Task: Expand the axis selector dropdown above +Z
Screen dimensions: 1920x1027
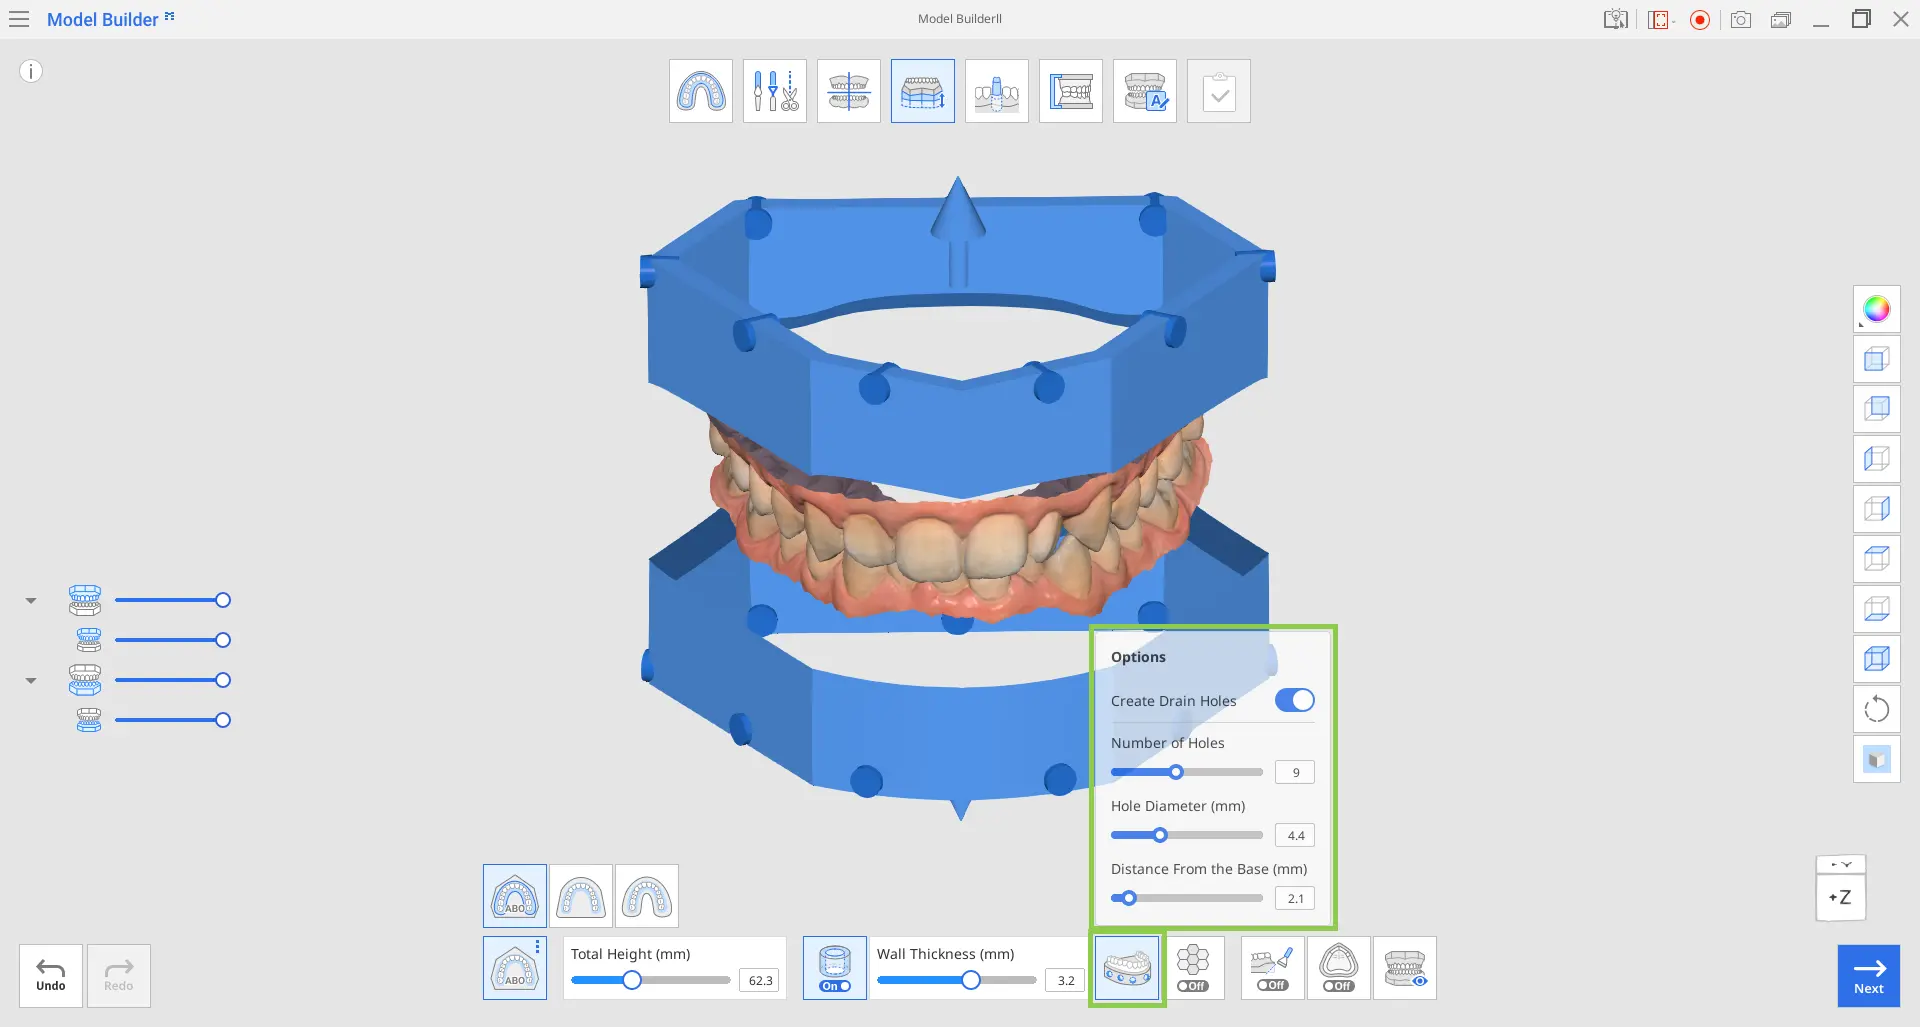Action: [1841, 864]
